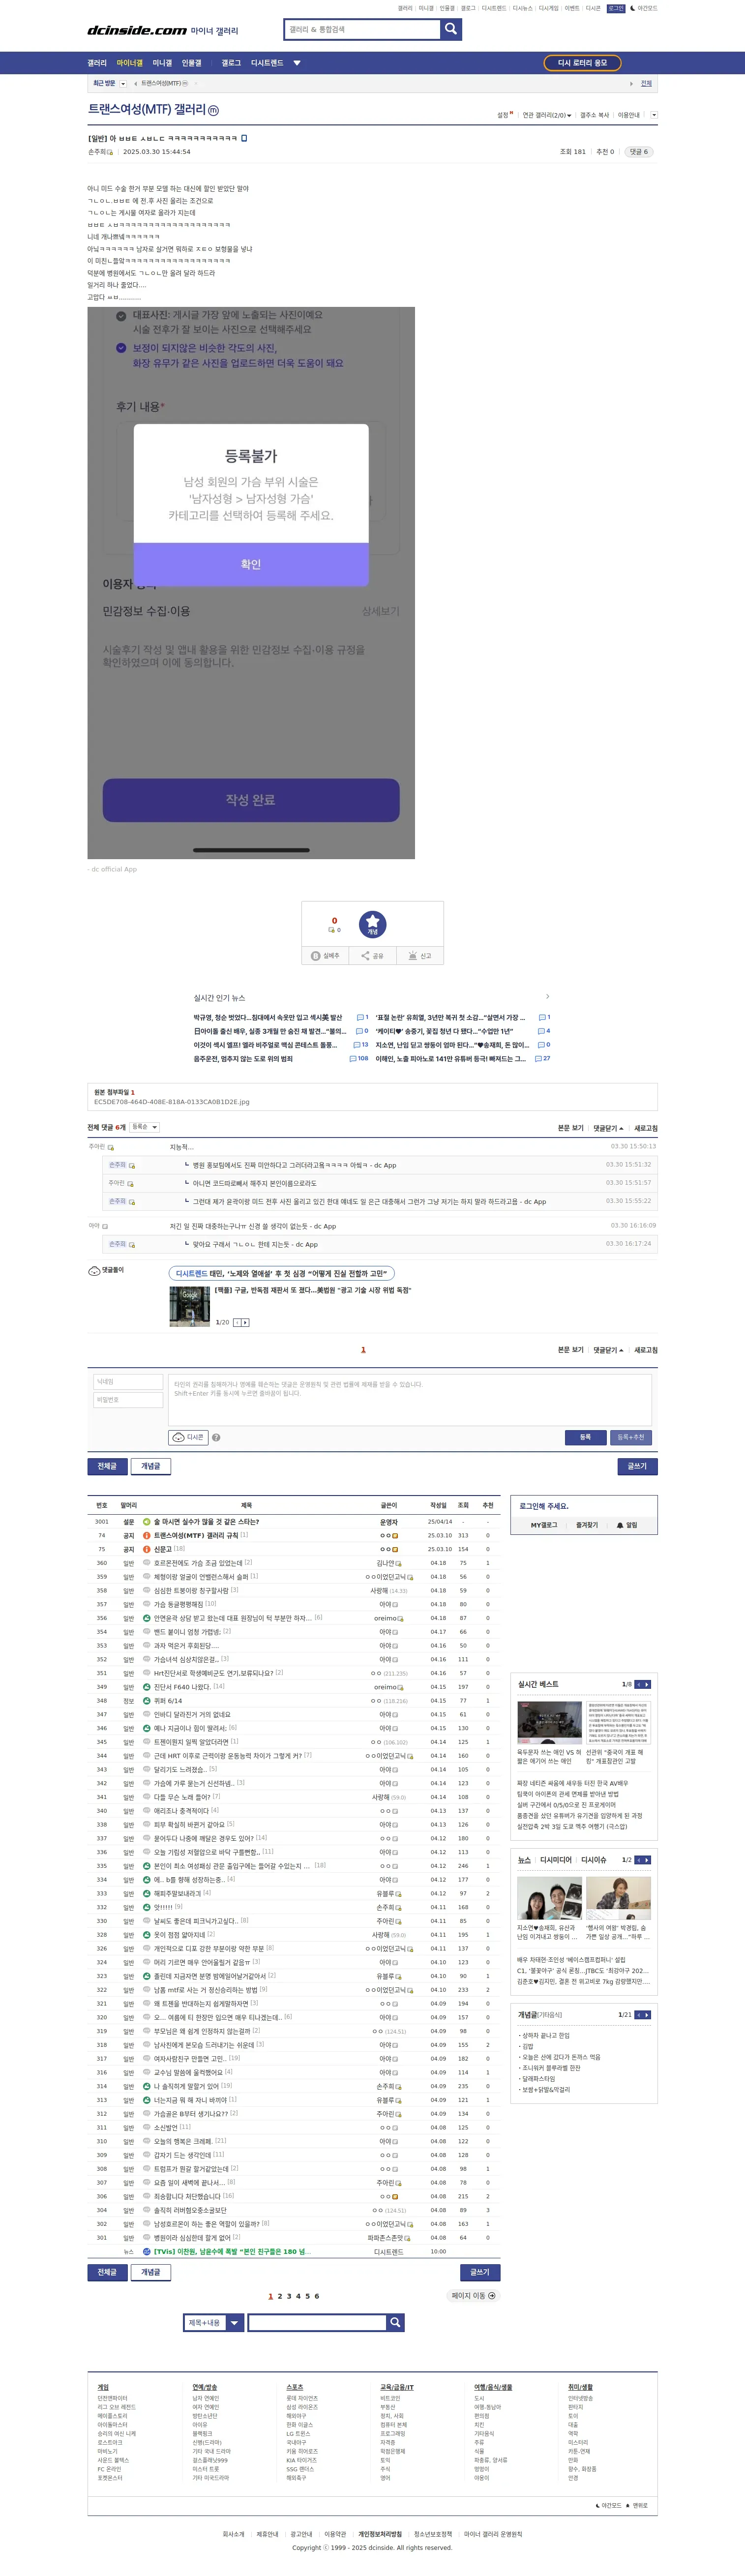The width and height of the screenshot is (745, 2576).
Task: Click next arrow in 뉴스 sidebar panel
Action: point(647,1860)
